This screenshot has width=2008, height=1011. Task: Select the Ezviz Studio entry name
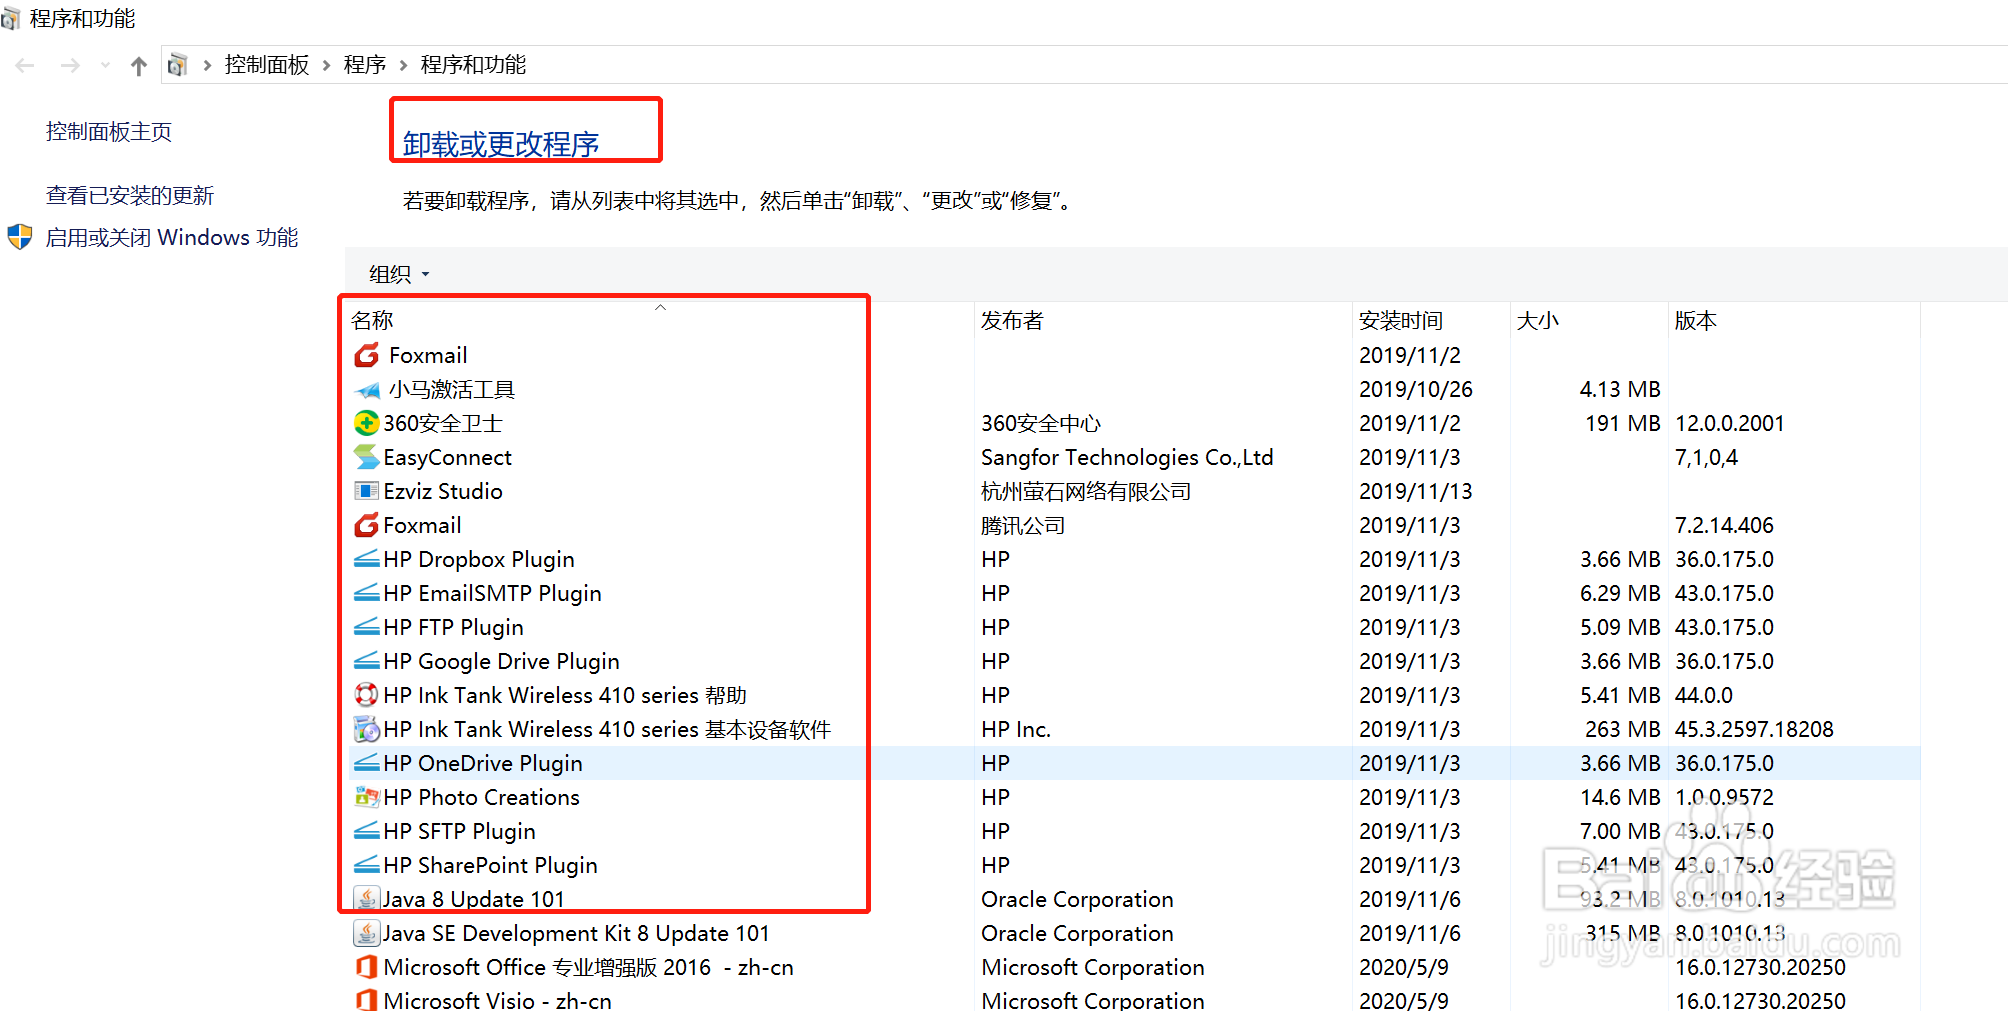[x=443, y=491]
